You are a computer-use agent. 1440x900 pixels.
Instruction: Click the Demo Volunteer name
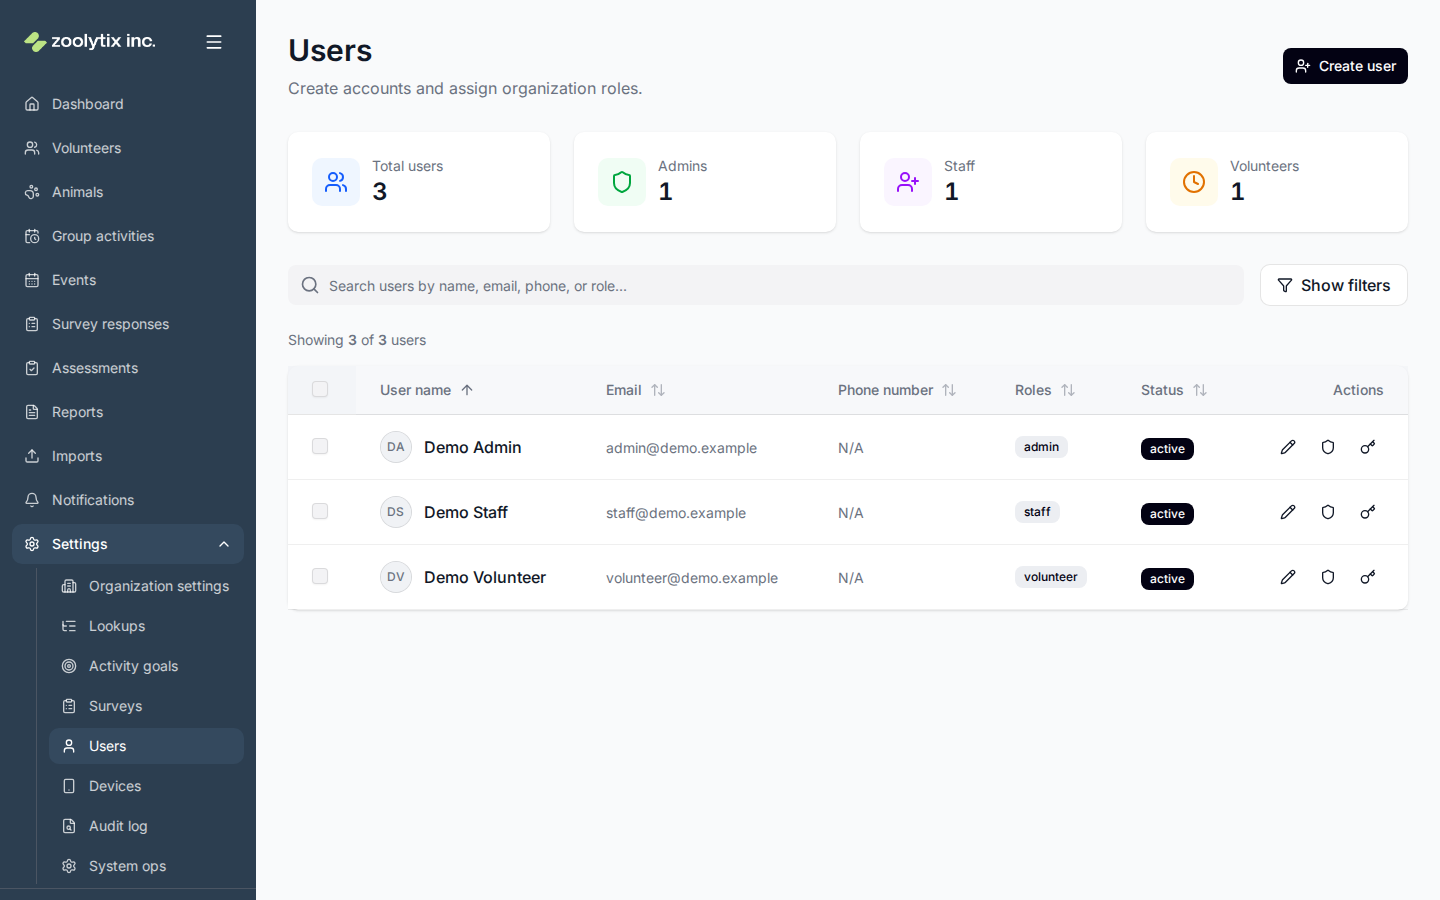(485, 577)
